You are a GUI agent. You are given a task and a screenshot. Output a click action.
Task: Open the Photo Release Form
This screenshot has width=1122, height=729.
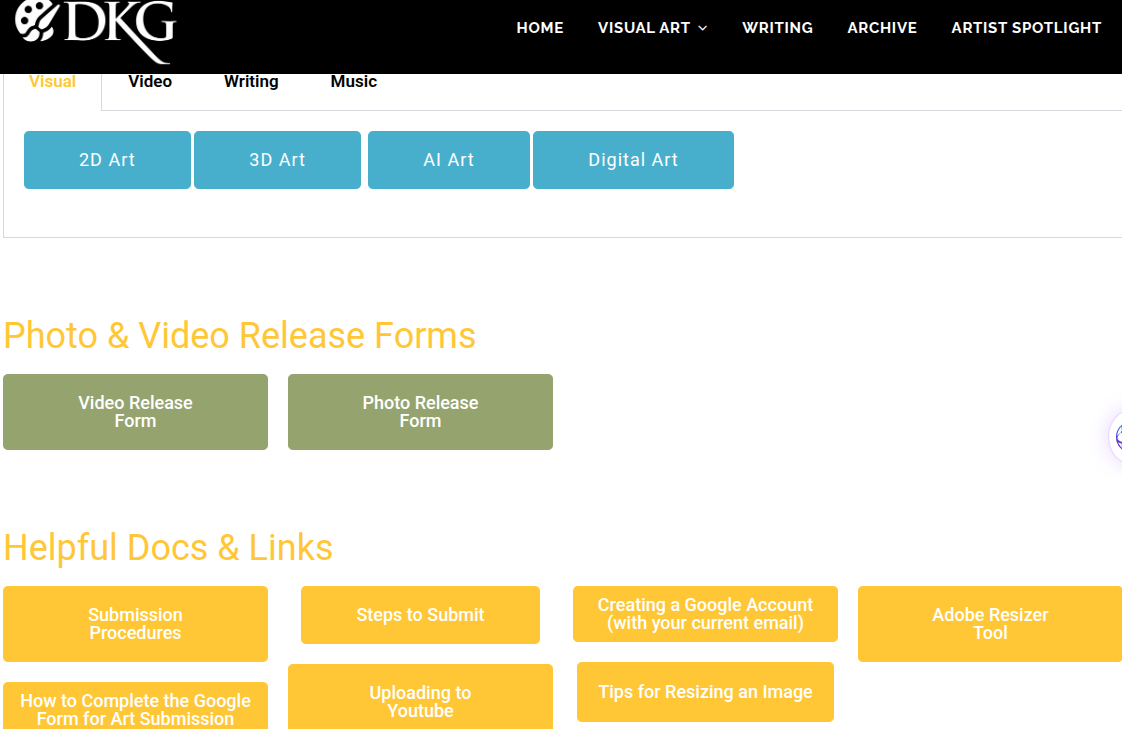(420, 412)
